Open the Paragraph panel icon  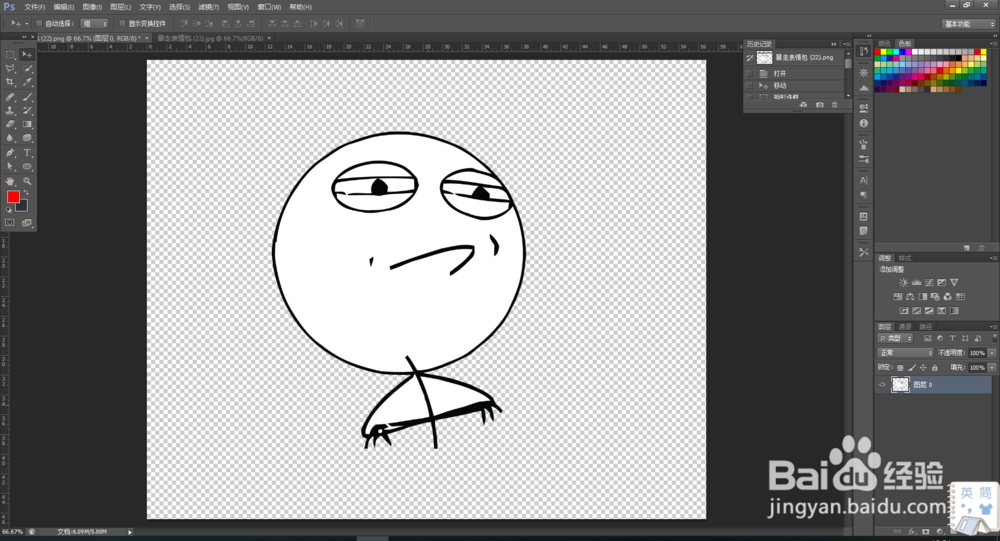pos(864,195)
